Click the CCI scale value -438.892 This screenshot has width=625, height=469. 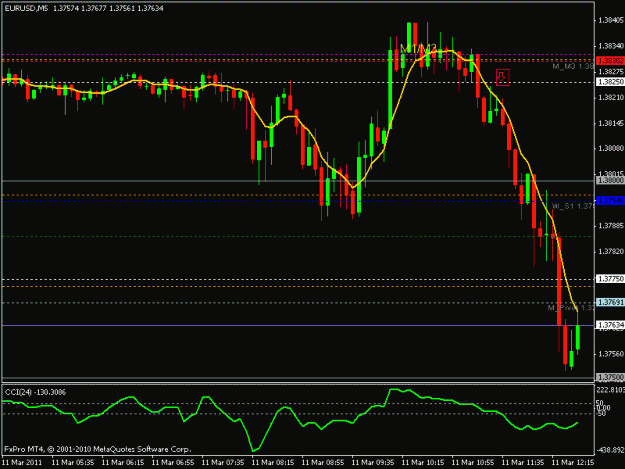(611, 450)
